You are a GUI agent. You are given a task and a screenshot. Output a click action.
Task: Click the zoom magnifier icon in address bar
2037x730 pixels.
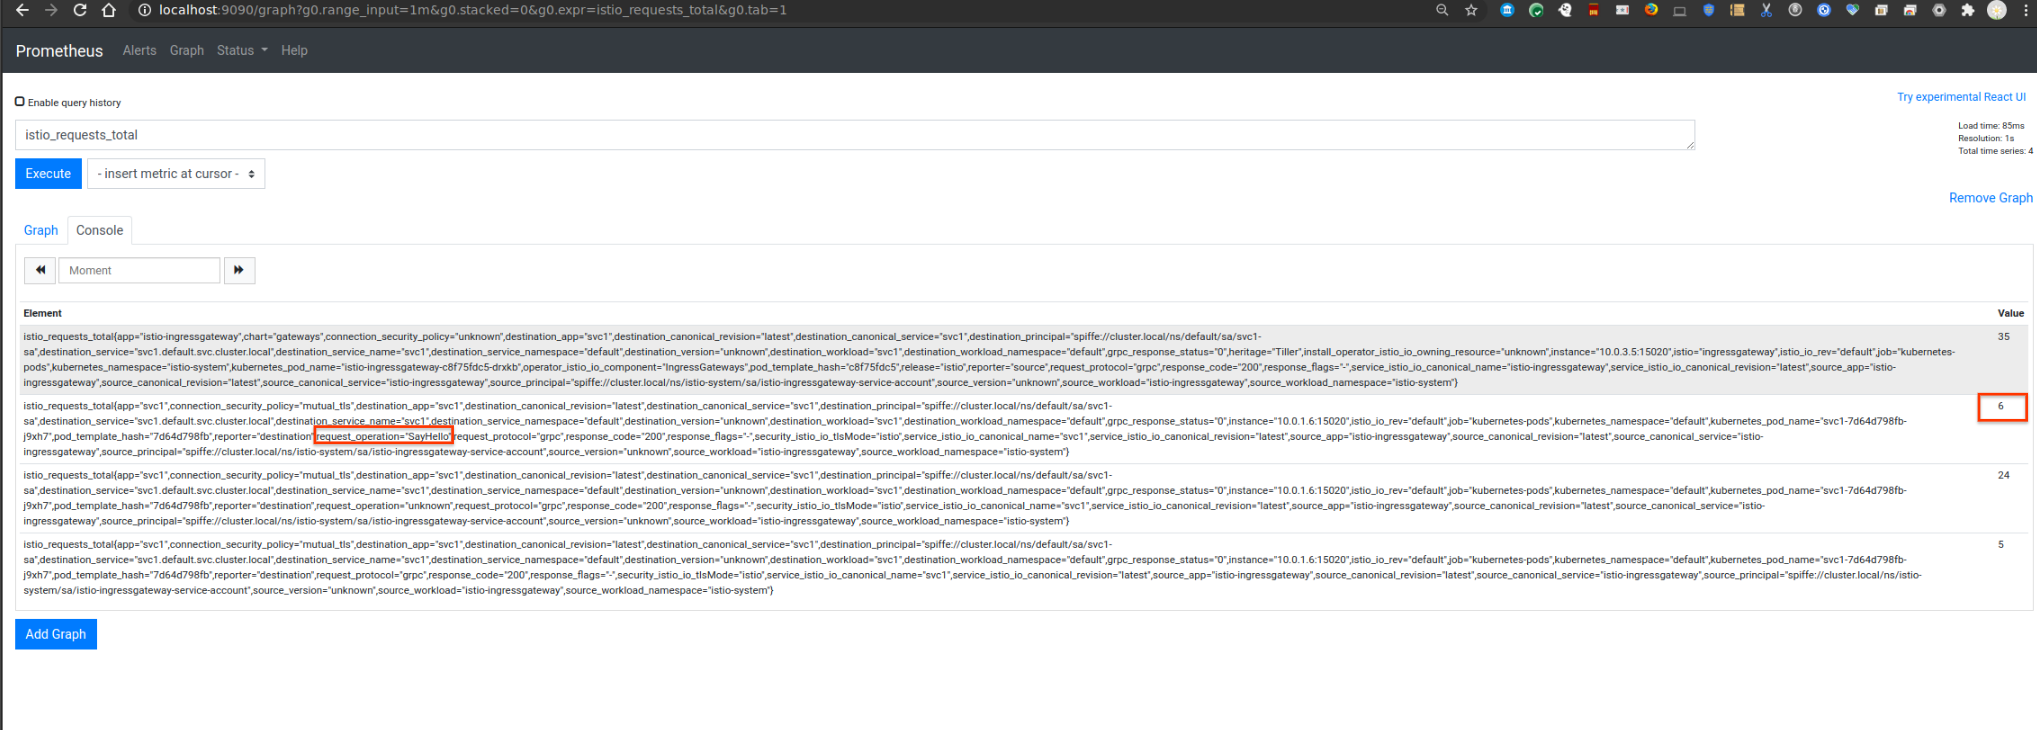pos(1442,10)
